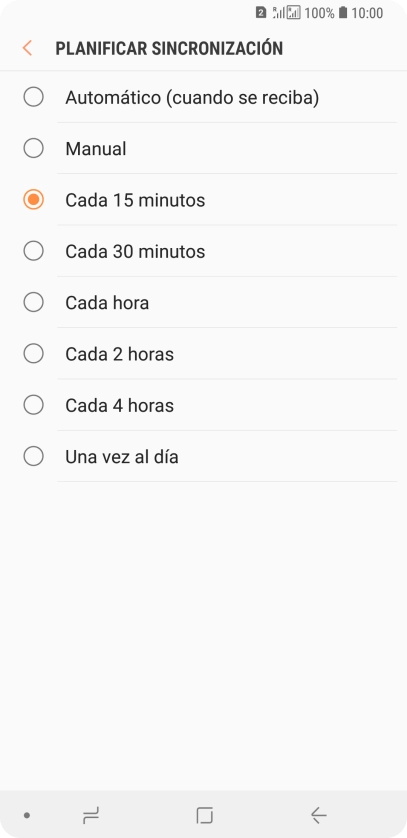
Task: Choose the Cada 2 horas radio button
Action: pos(34,354)
